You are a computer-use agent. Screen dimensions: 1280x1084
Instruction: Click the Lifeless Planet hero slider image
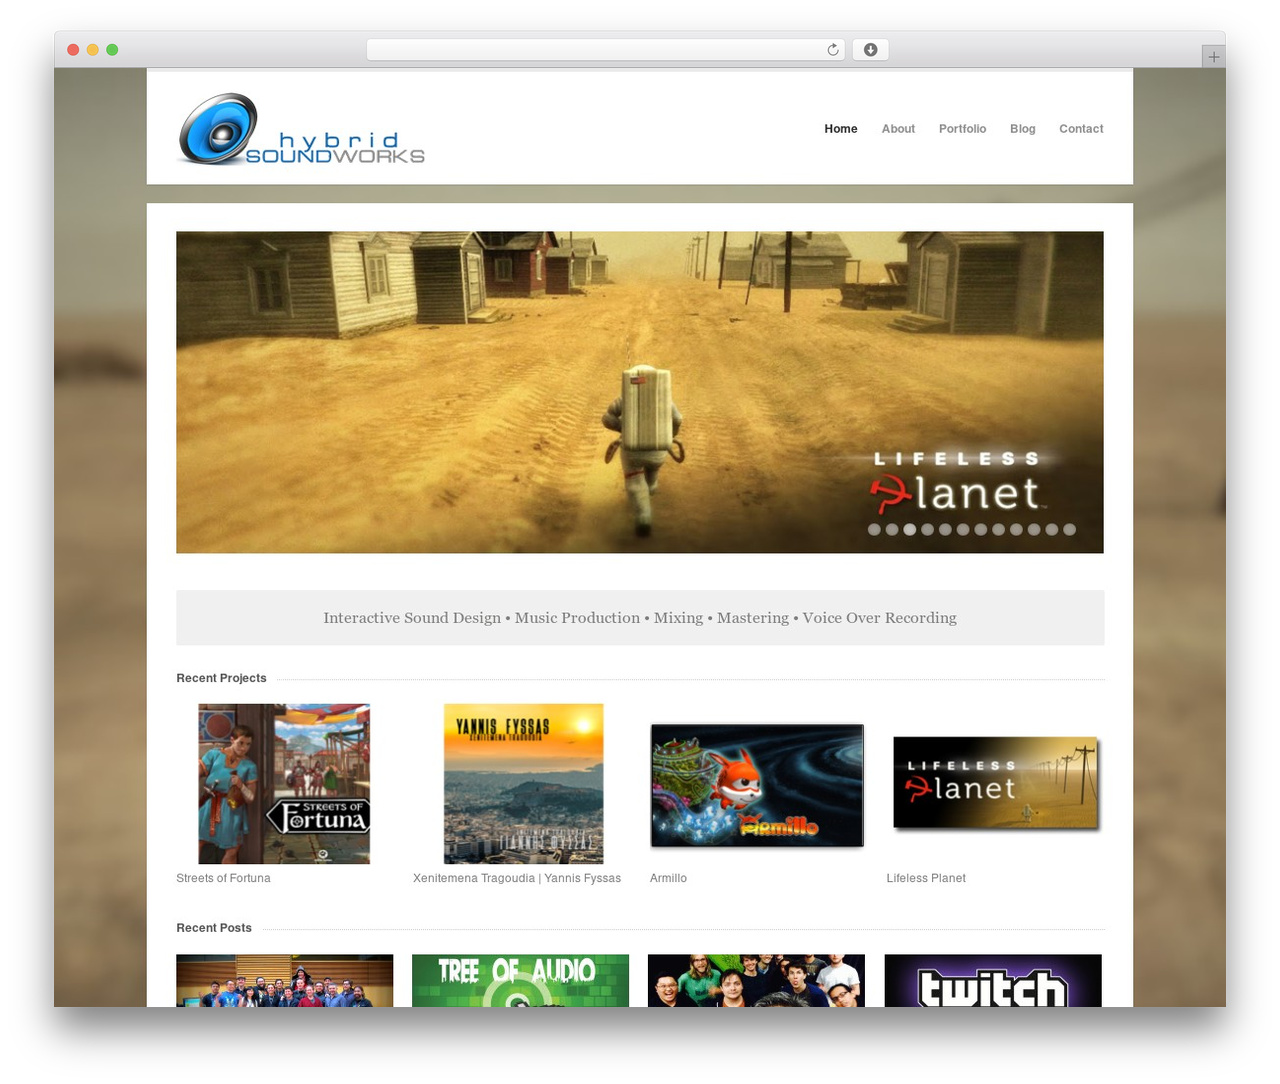point(640,392)
